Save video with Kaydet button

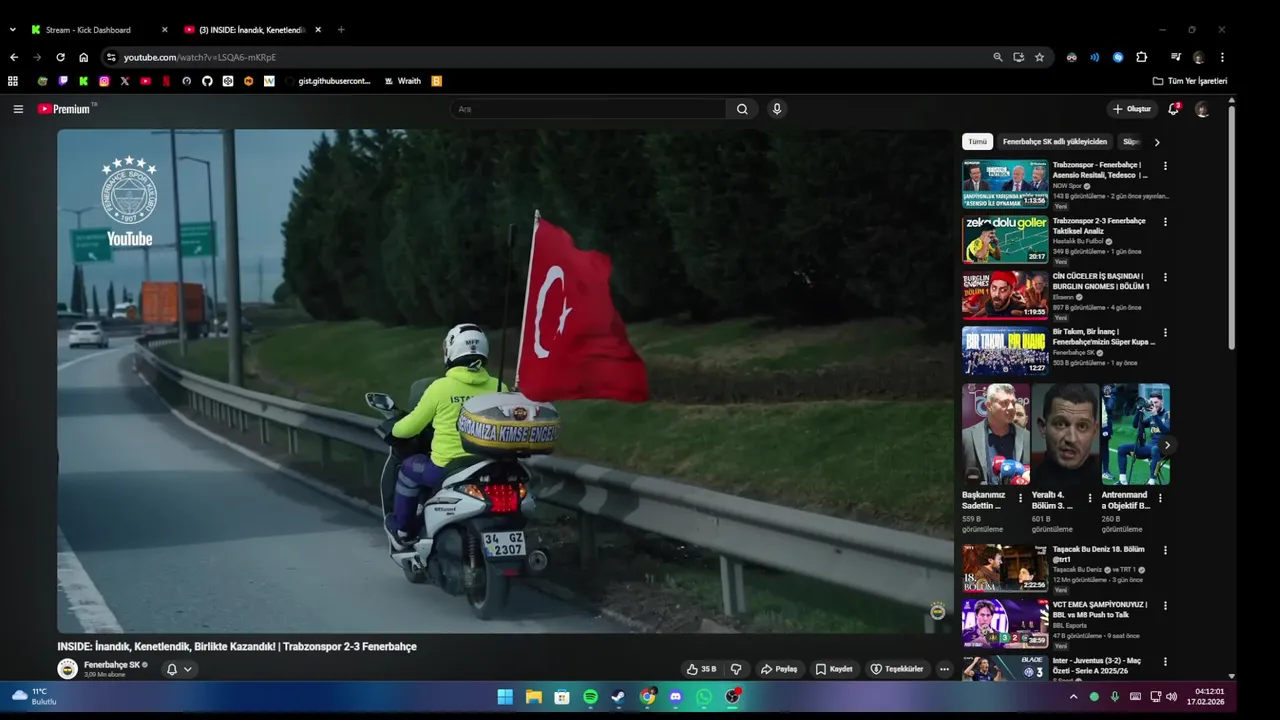point(834,669)
